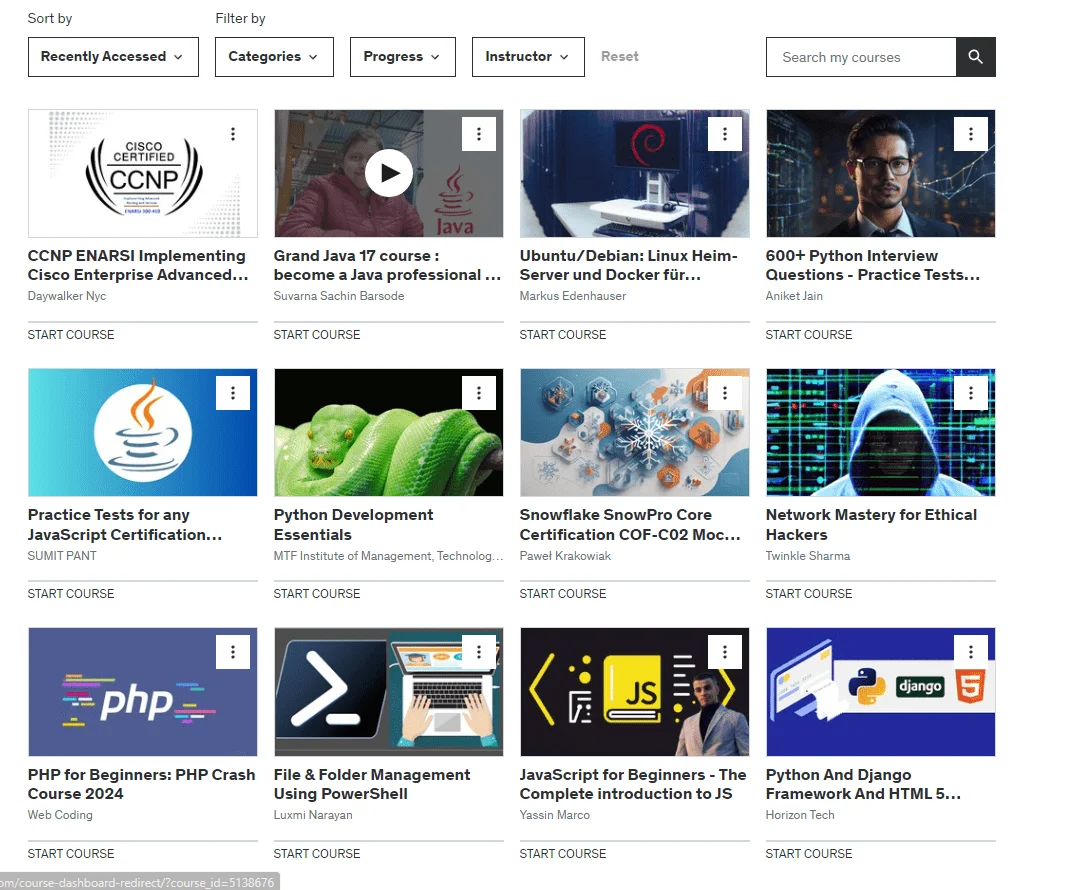Click instructor name Suvarna Sachin Barsode
Image resolution: width=1072 pixels, height=890 pixels.
pyautogui.click(x=339, y=296)
